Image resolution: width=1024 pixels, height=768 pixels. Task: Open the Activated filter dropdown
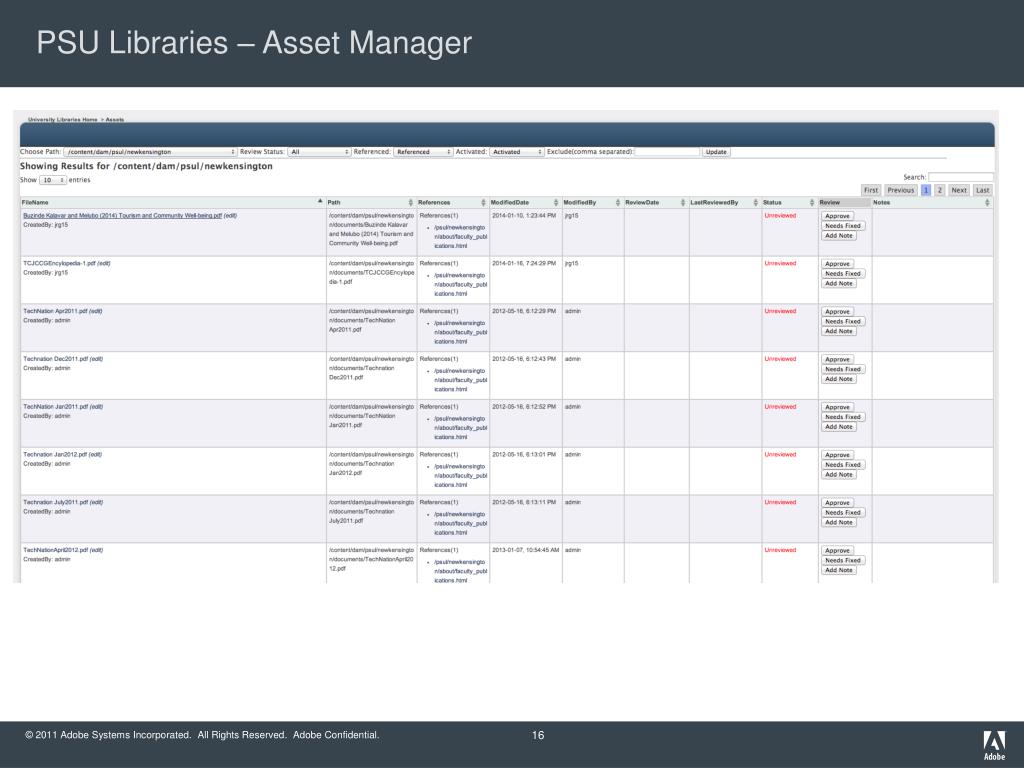tap(517, 152)
